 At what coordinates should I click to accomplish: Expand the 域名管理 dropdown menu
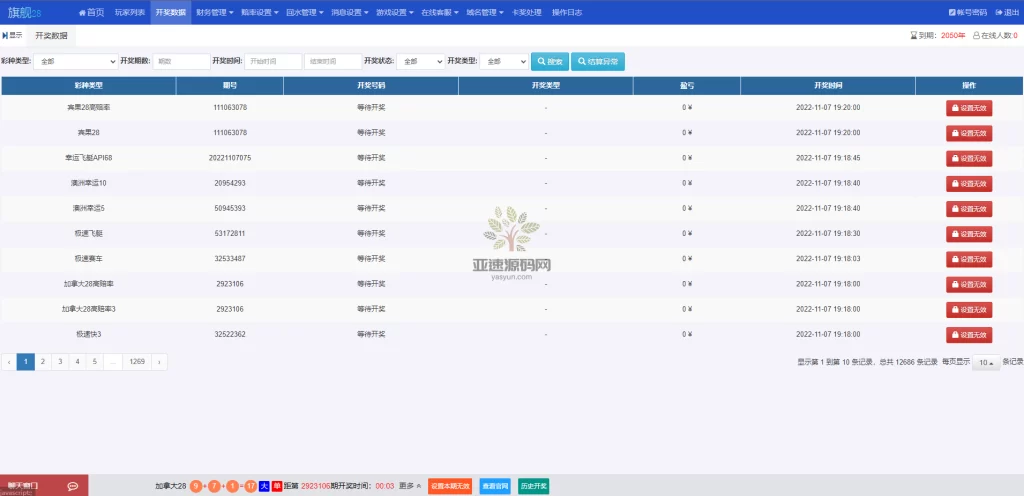coord(485,12)
